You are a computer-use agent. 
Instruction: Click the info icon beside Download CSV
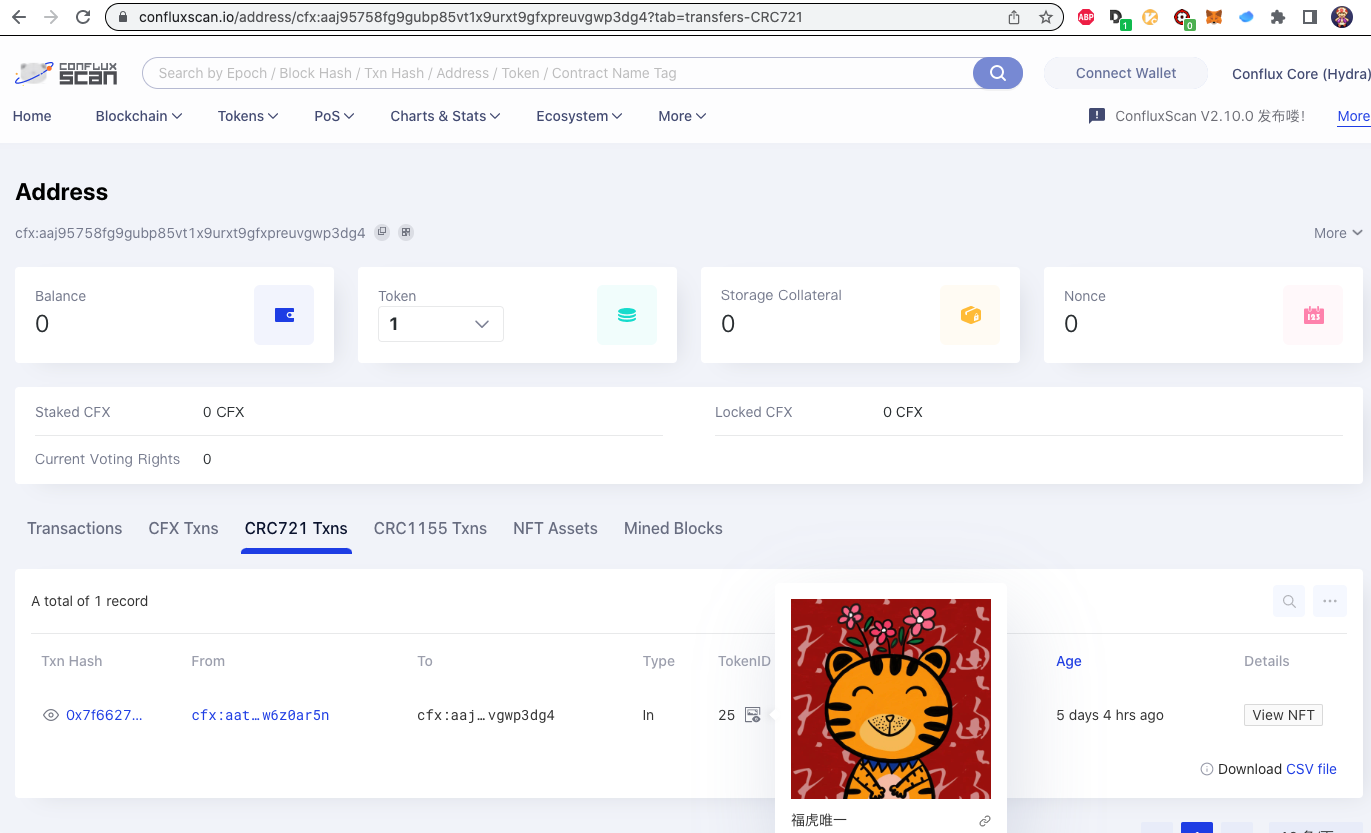1207,769
